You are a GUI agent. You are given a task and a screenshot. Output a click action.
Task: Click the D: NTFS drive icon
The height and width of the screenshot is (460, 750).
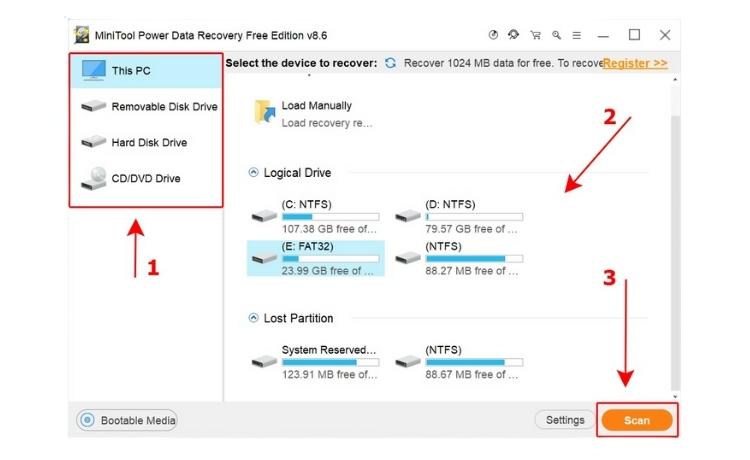click(x=408, y=216)
